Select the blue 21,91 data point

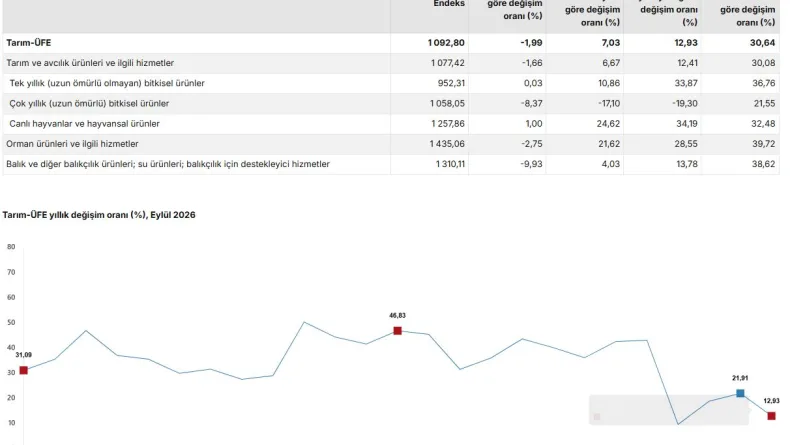pyautogui.click(x=740, y=393)
